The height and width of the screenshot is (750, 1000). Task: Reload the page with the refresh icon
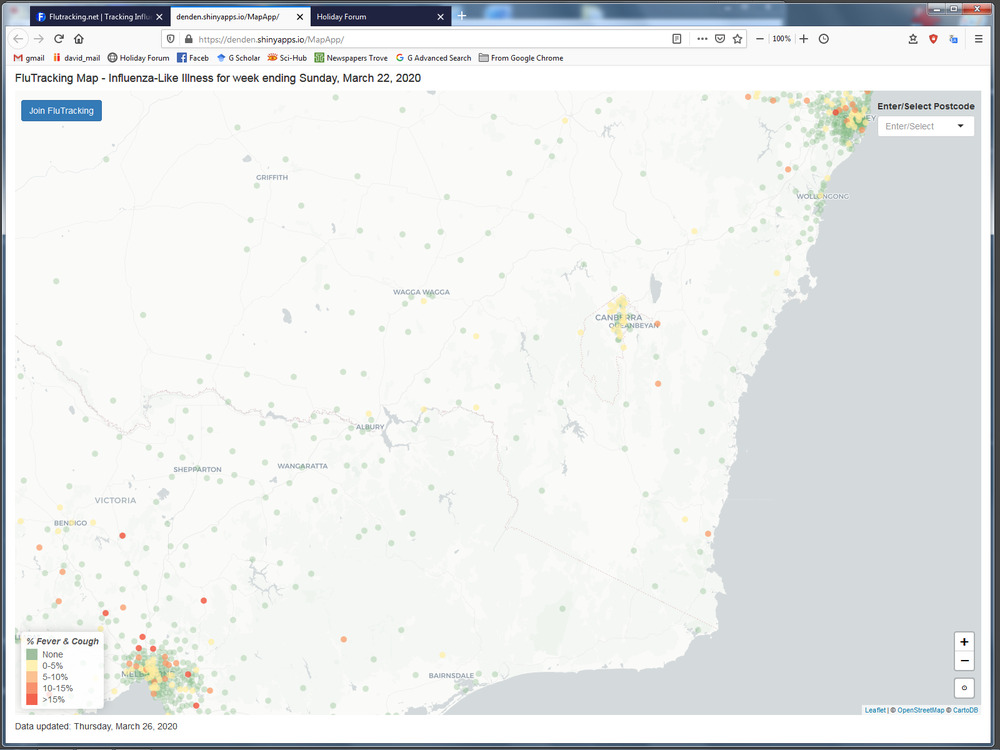pos(59,39)
